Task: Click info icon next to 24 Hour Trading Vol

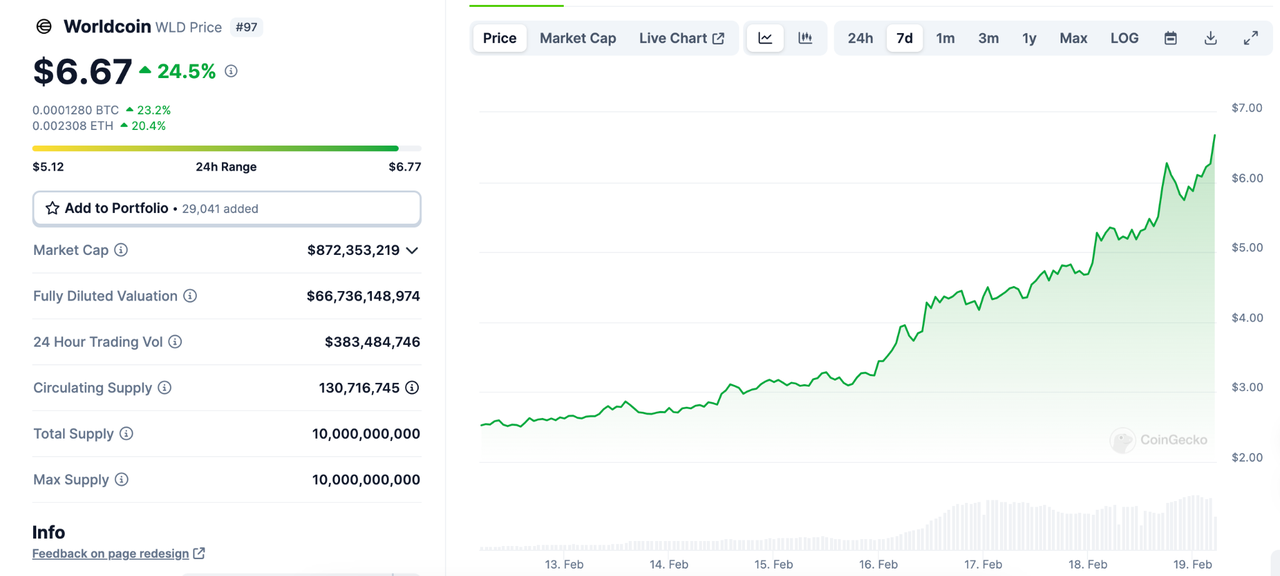Action: [x=175, y=342]
